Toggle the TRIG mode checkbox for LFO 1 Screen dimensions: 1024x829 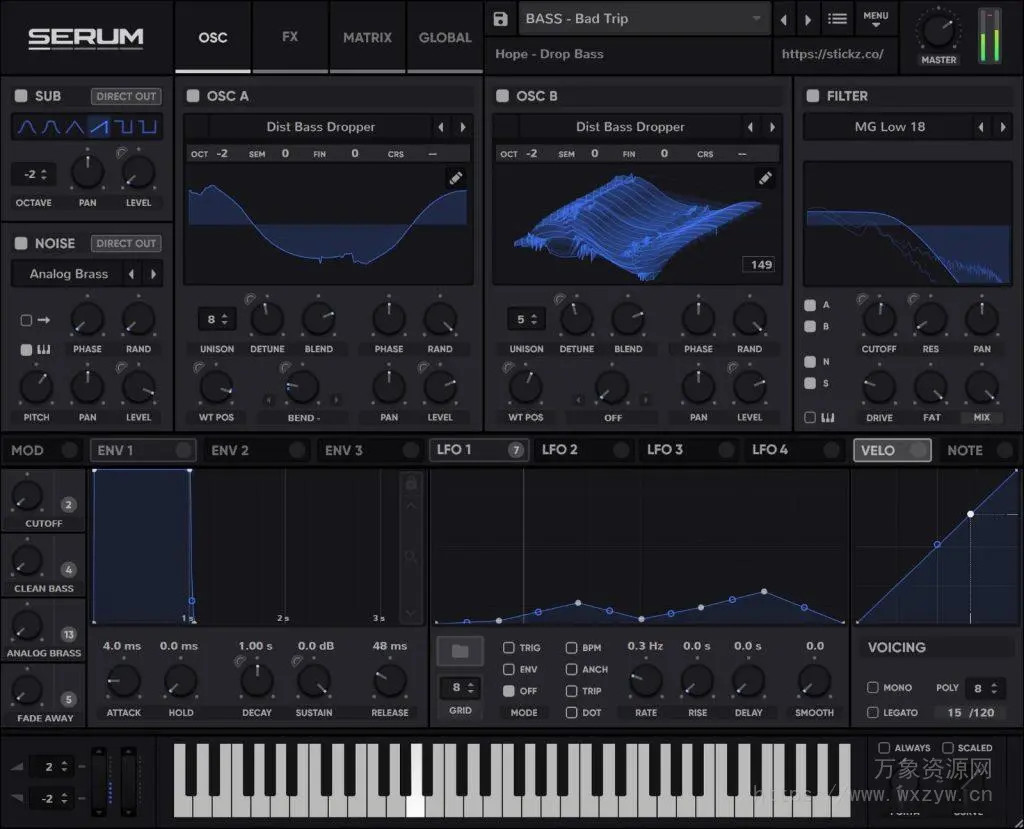(508, 647)
